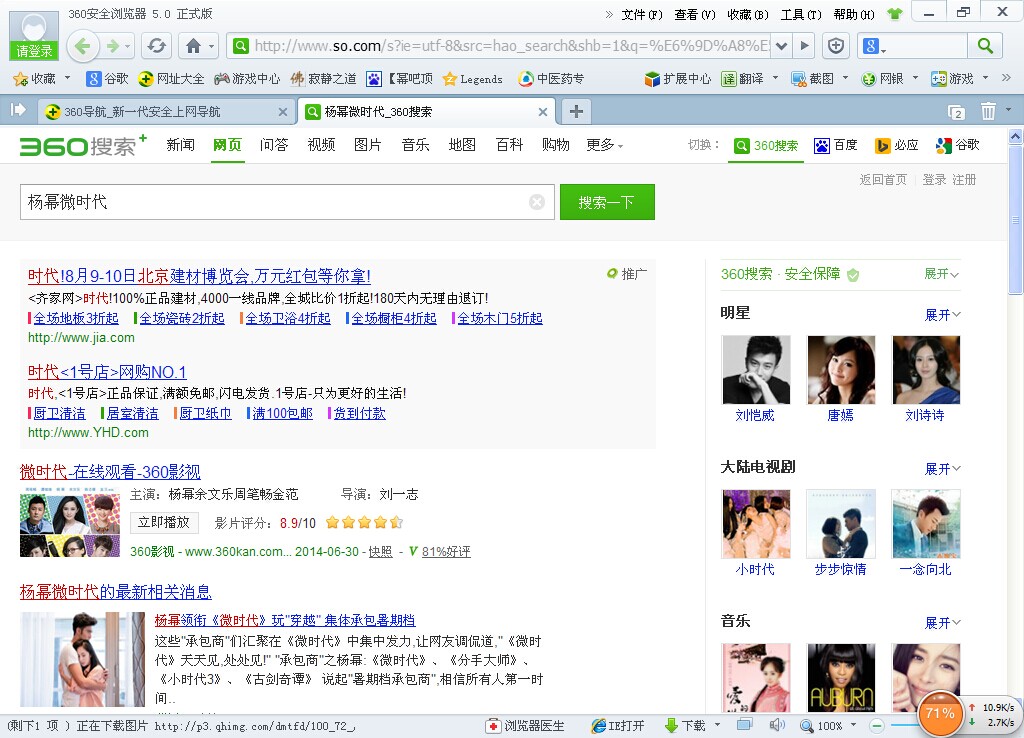Click the 截图 screenshot tool
1024x738 pixels.
812,79
